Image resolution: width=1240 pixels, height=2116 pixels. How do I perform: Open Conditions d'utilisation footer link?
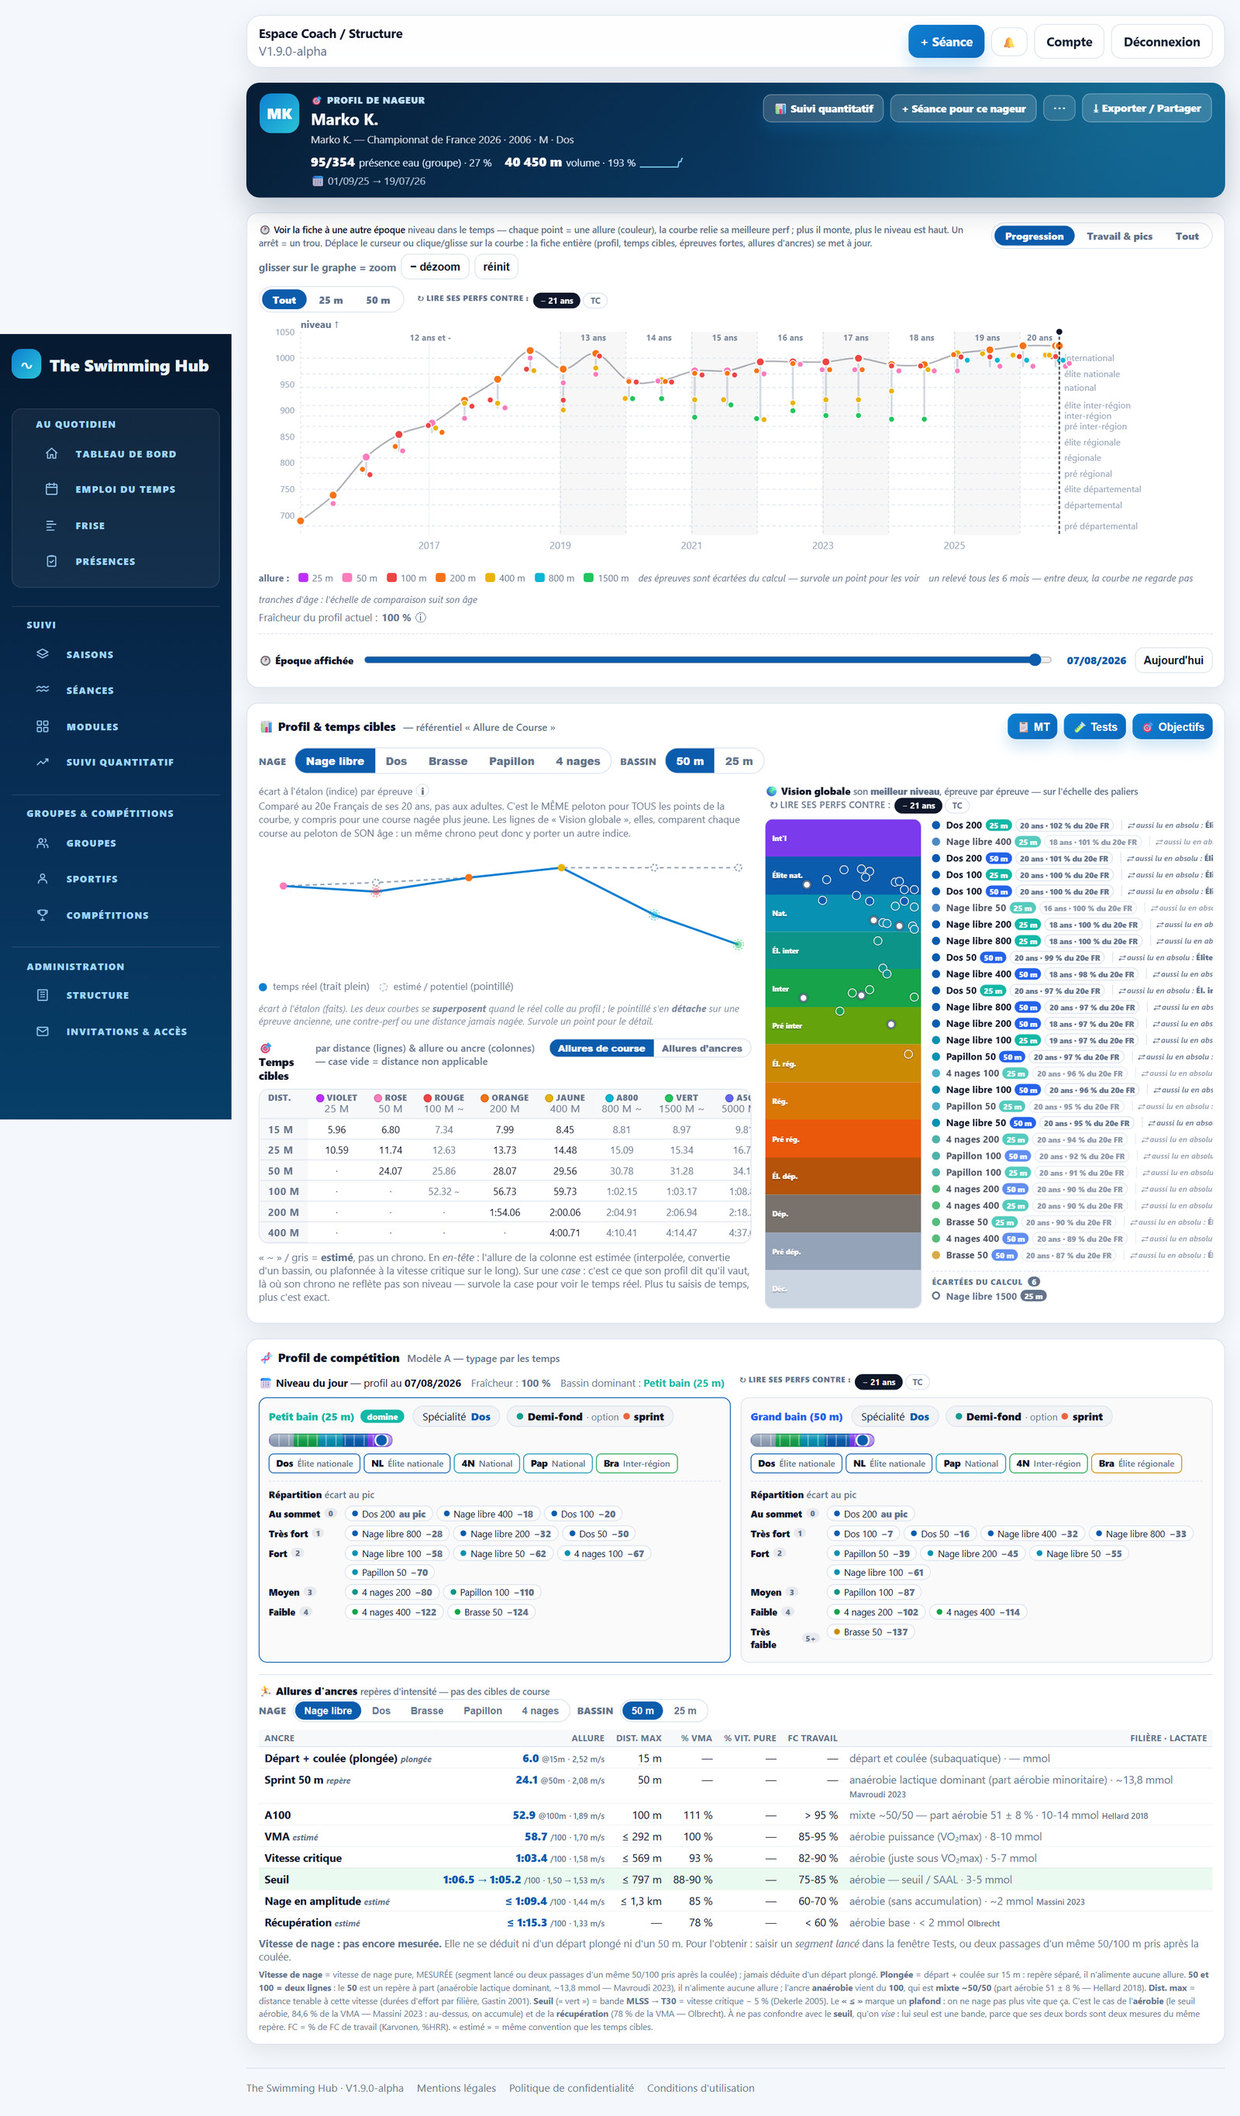click(x=700, y=2088)
